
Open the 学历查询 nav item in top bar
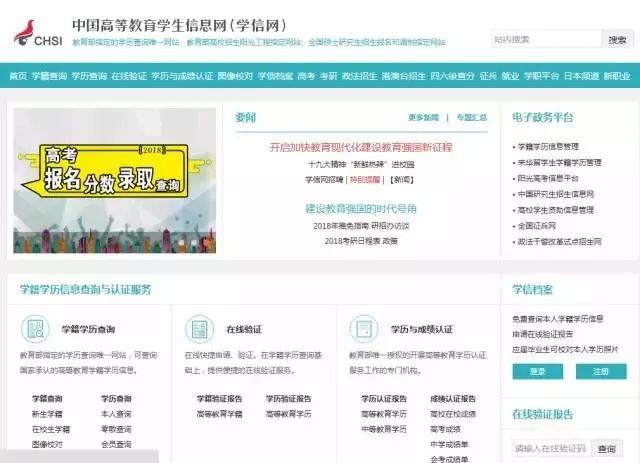[x=89, y=76]
